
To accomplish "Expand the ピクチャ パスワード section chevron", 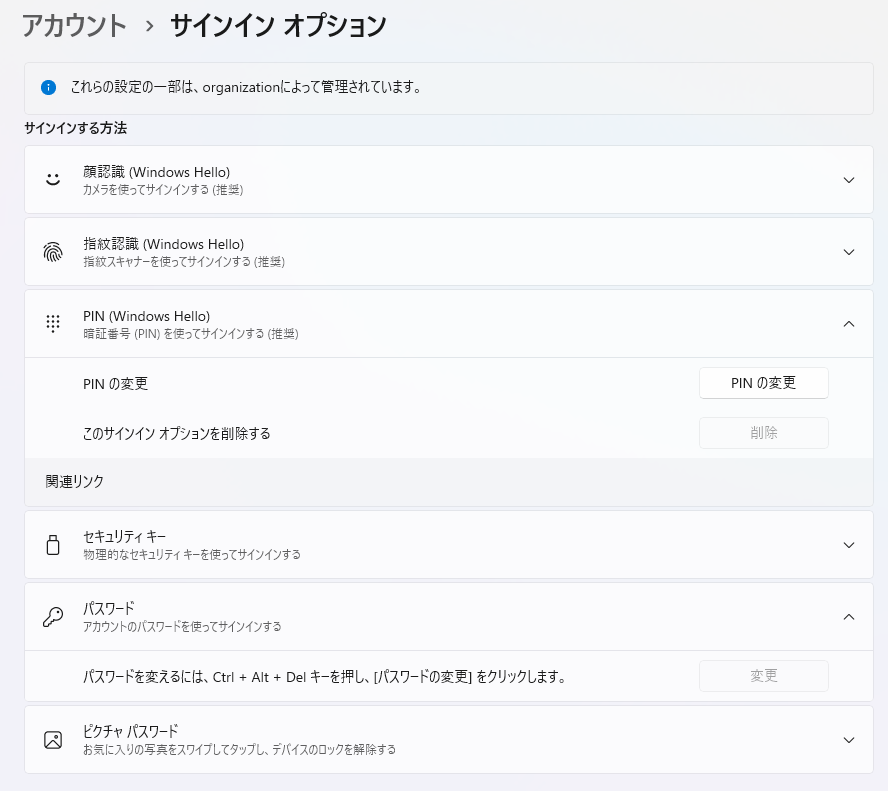I will (x=848, y=740).
